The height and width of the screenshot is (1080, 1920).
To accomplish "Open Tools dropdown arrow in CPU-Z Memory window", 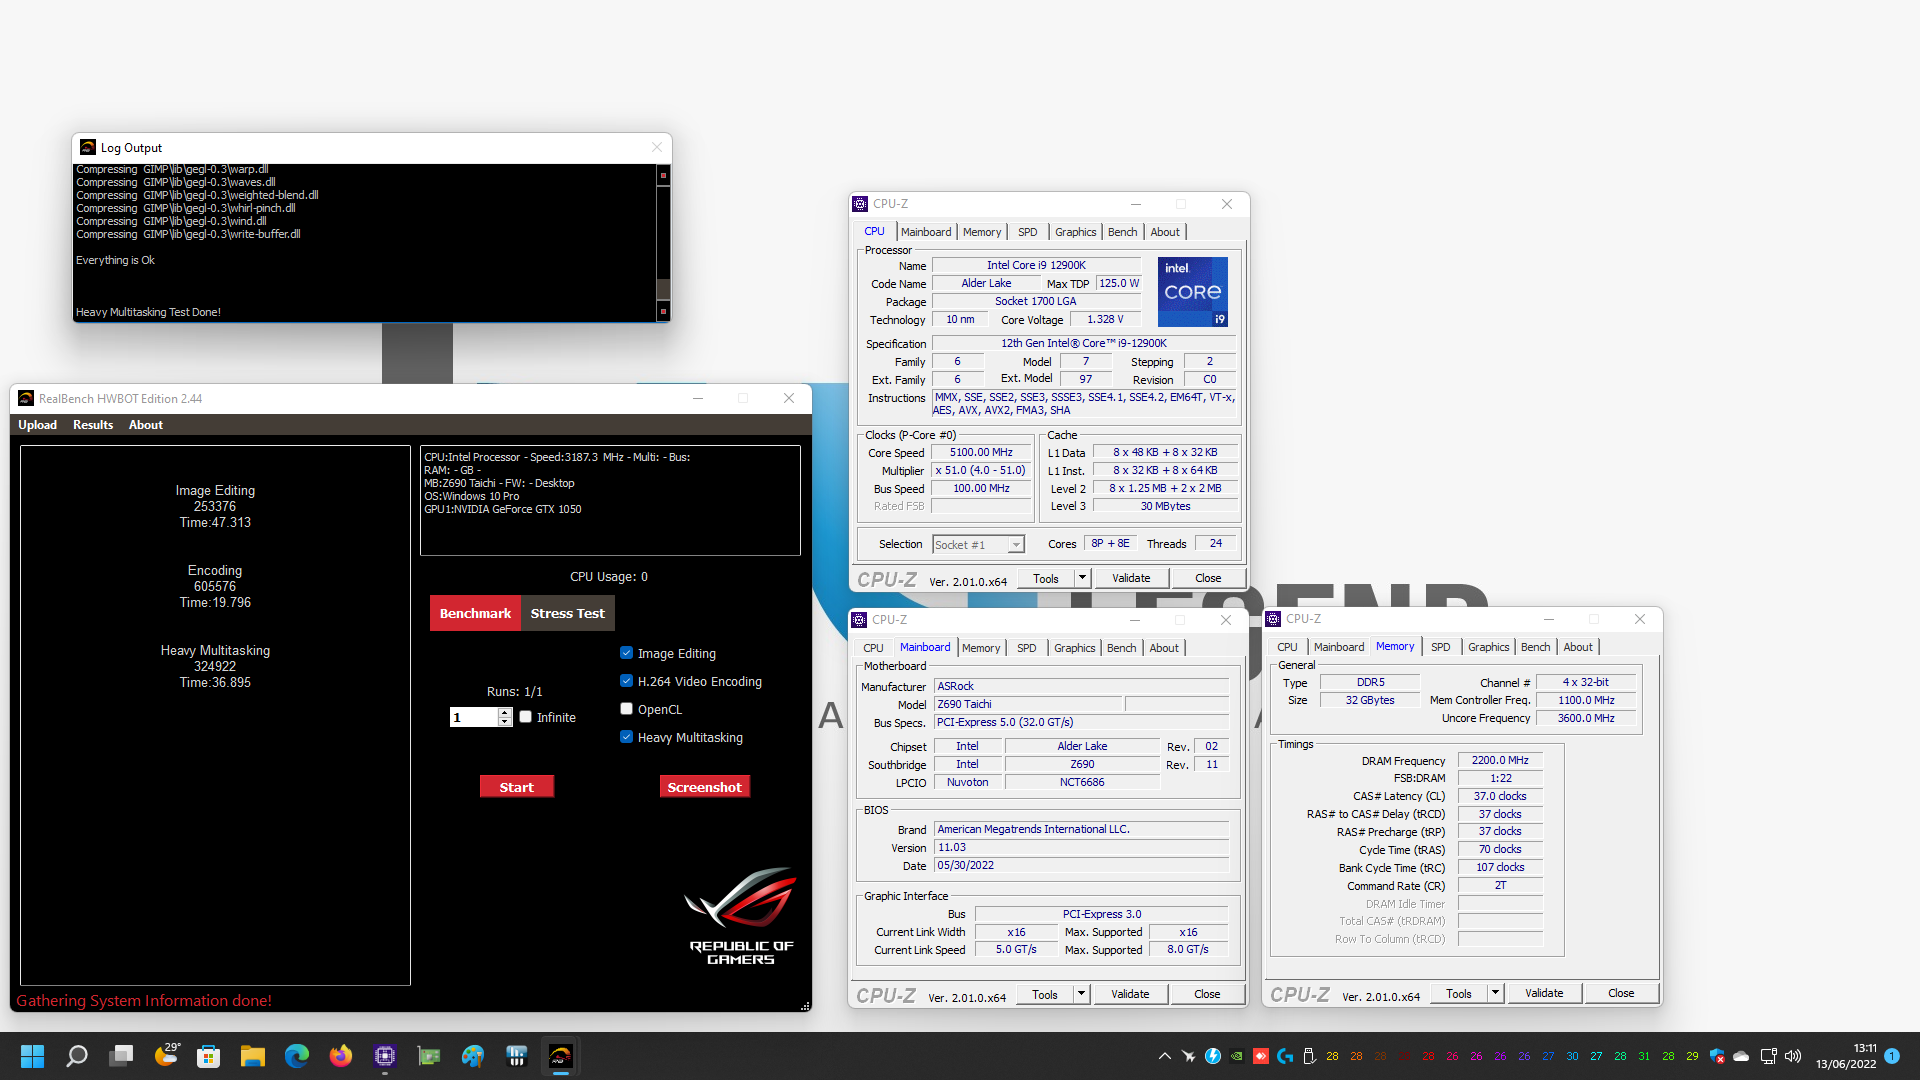I will coord(1495,993).
